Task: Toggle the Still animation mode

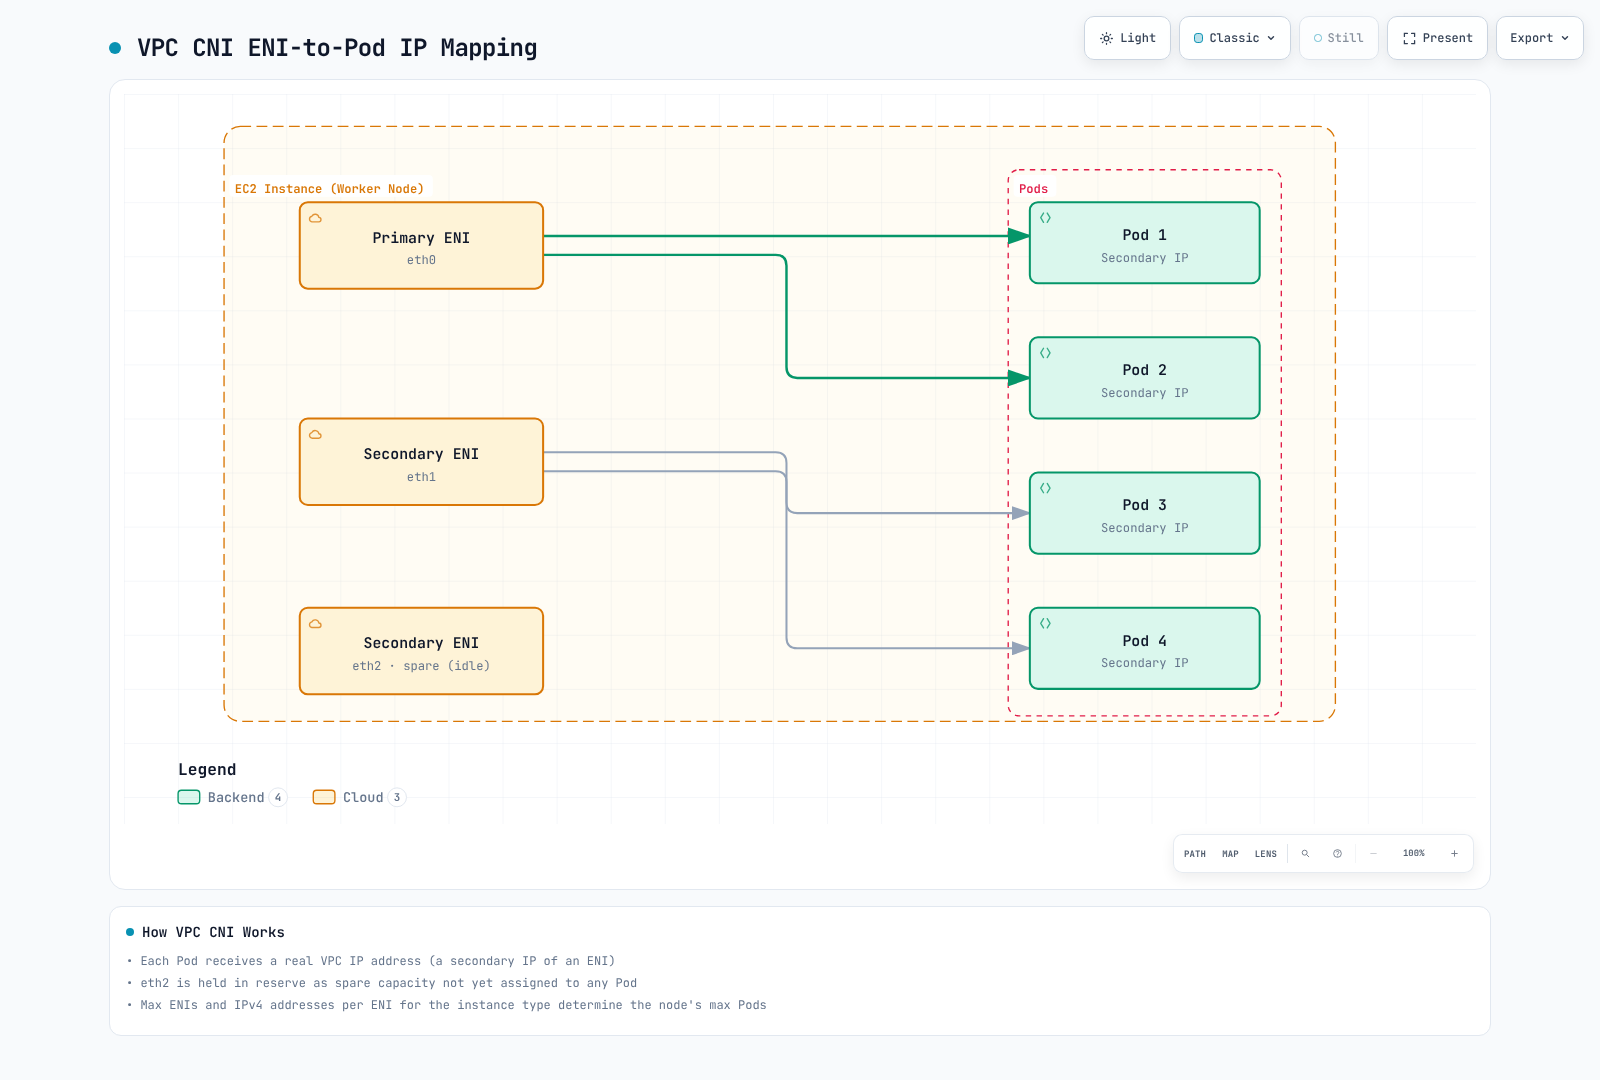Action: tap(1338, 38)
